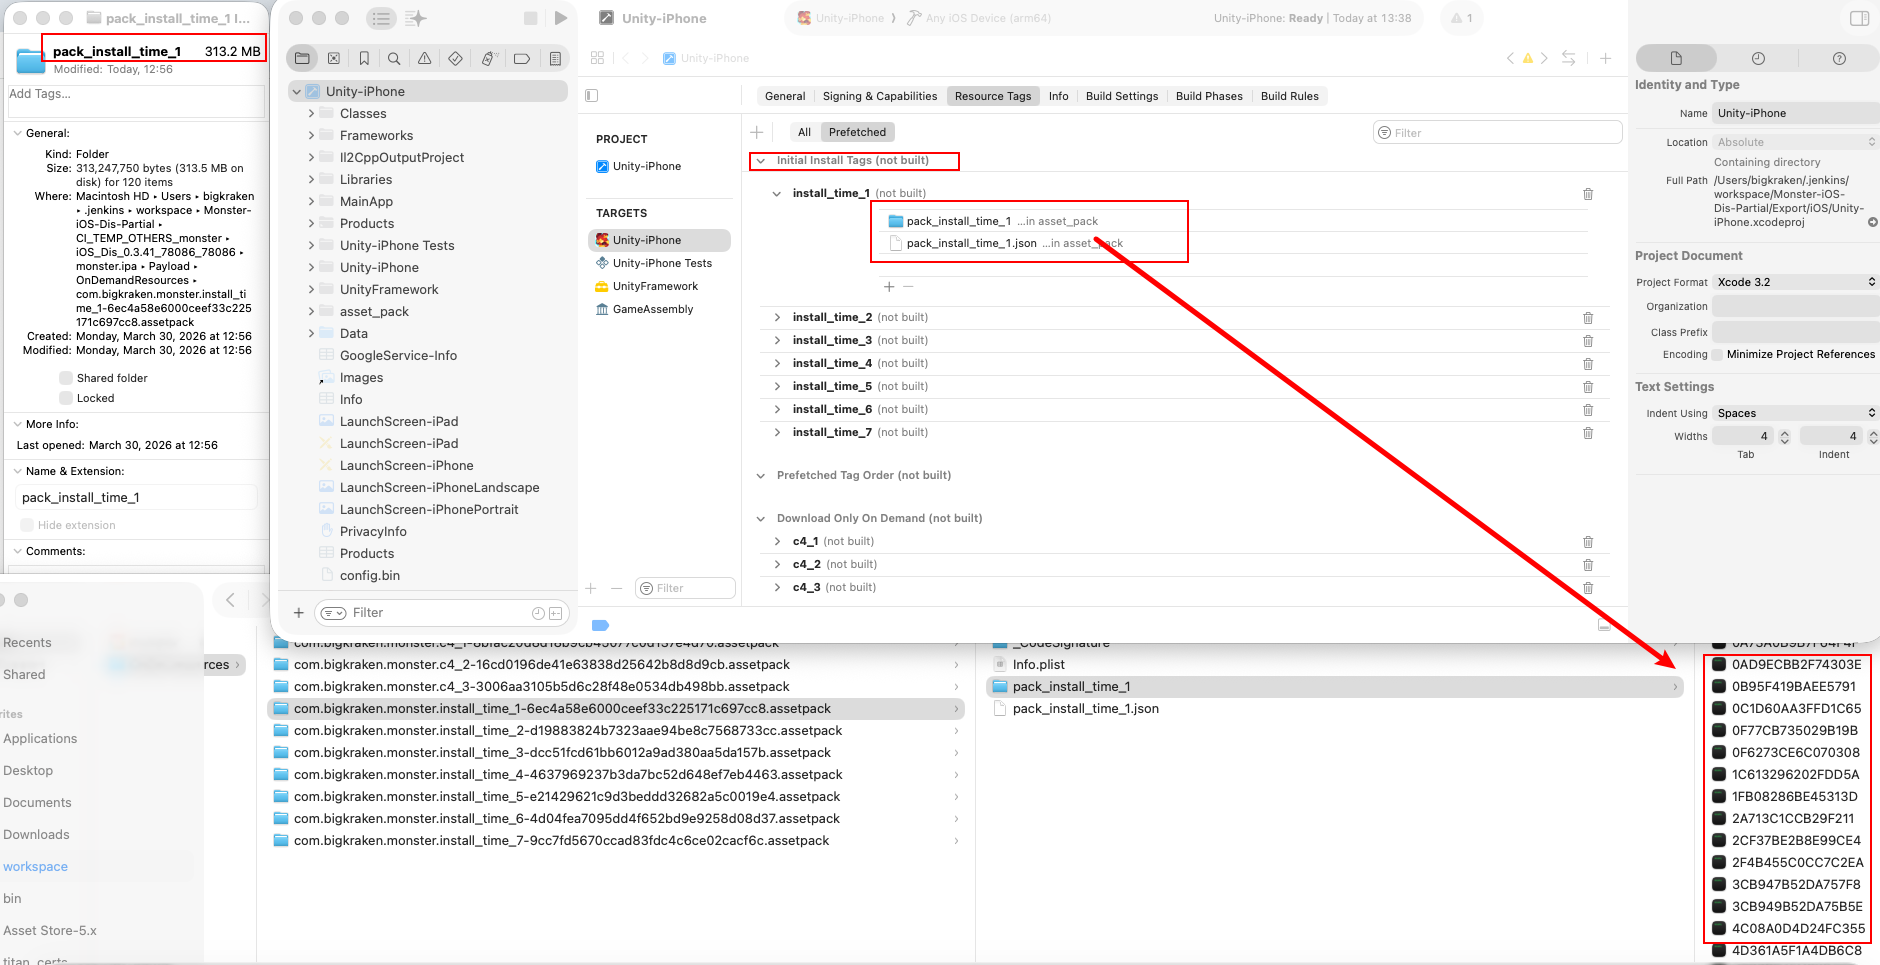1880x965 pixels.
Task: Open the Find navigator (magnifier icon)
Action: coord(394,59)
